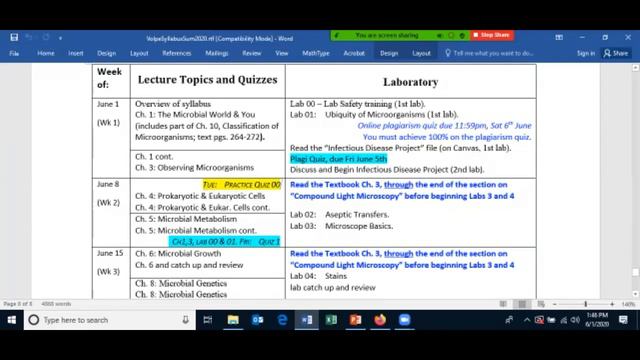This screenshot has width=640, height=360.
Task: Show hidden tray icons chevron
Action: coord(527,320)
